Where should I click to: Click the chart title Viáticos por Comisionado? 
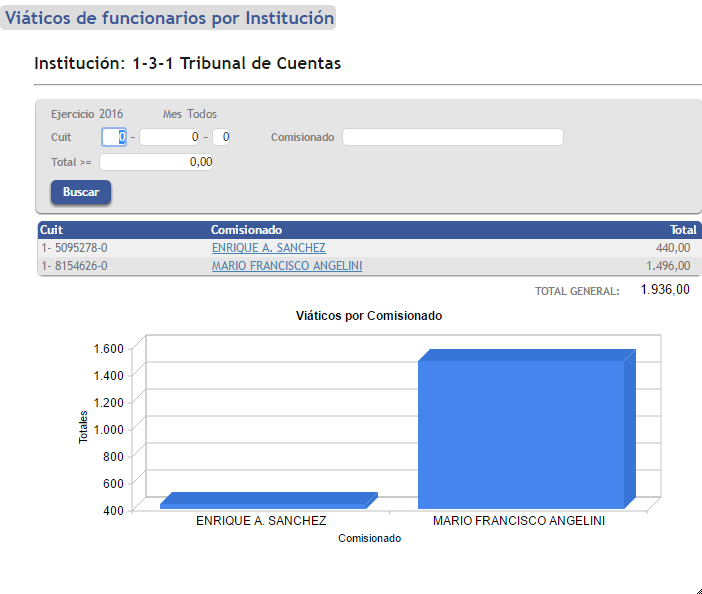click(369, 315)
